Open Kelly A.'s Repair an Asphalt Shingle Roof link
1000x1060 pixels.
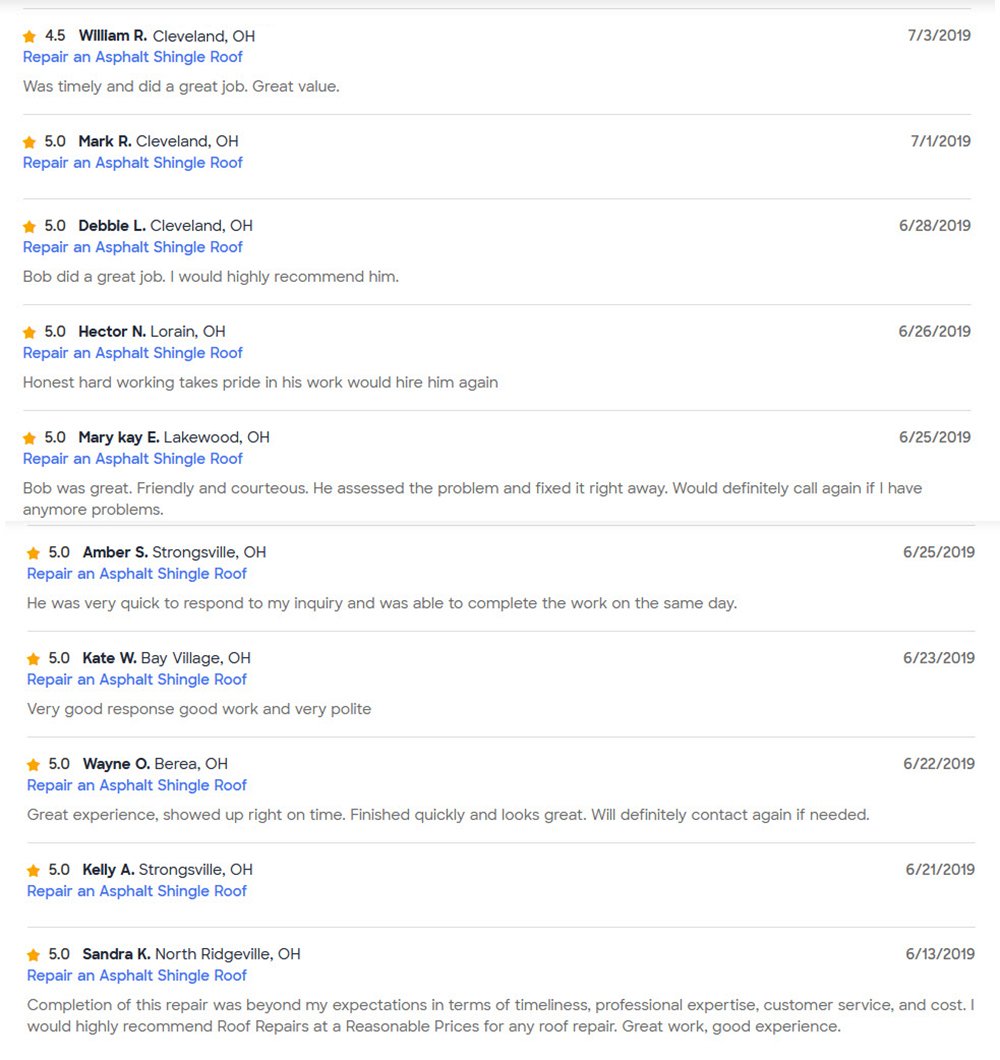(x=137, y=891)
